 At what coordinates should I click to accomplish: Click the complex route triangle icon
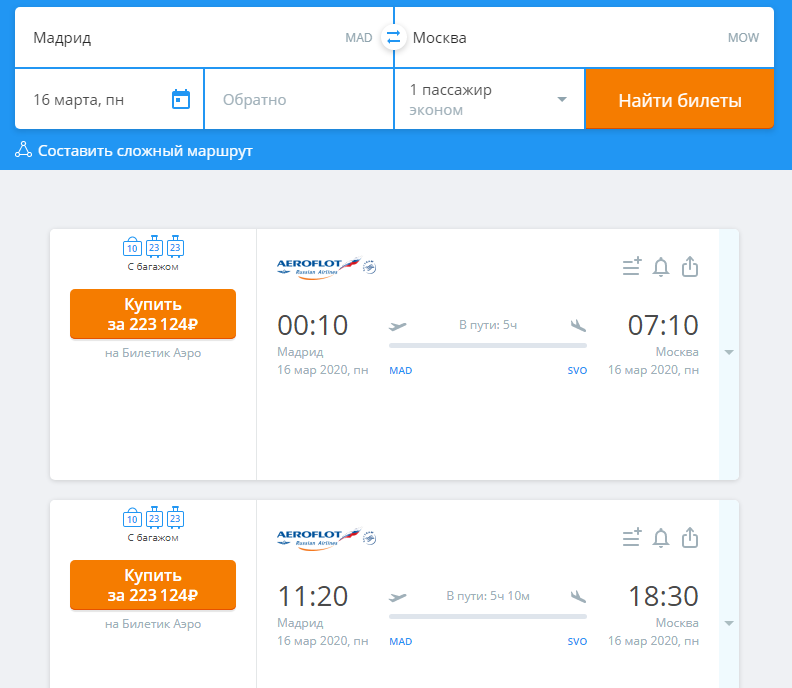click(x=23, y=150)
